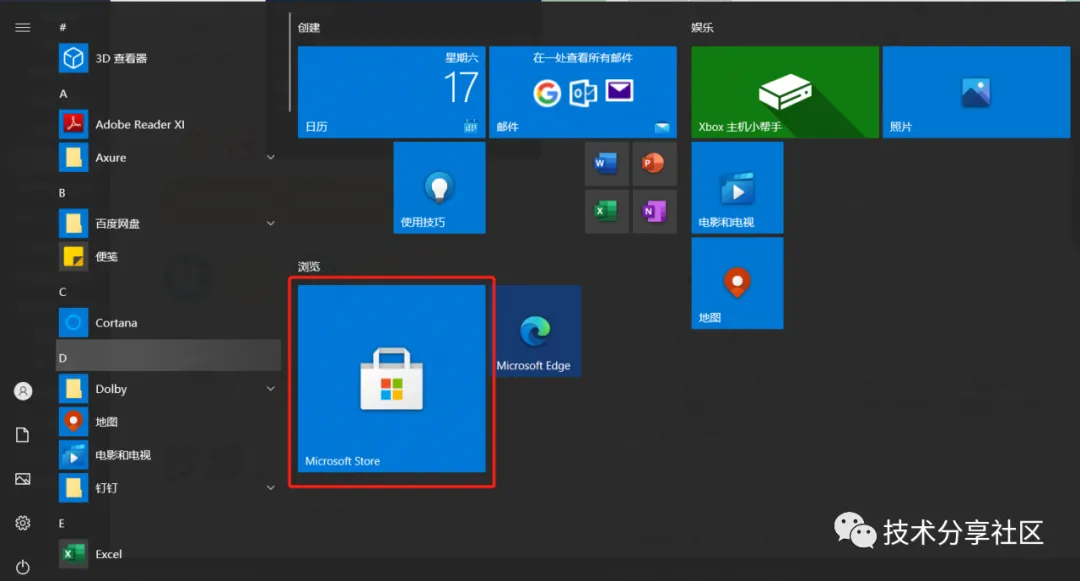
Task: Click the C section letter header
Action: (63, 292)
